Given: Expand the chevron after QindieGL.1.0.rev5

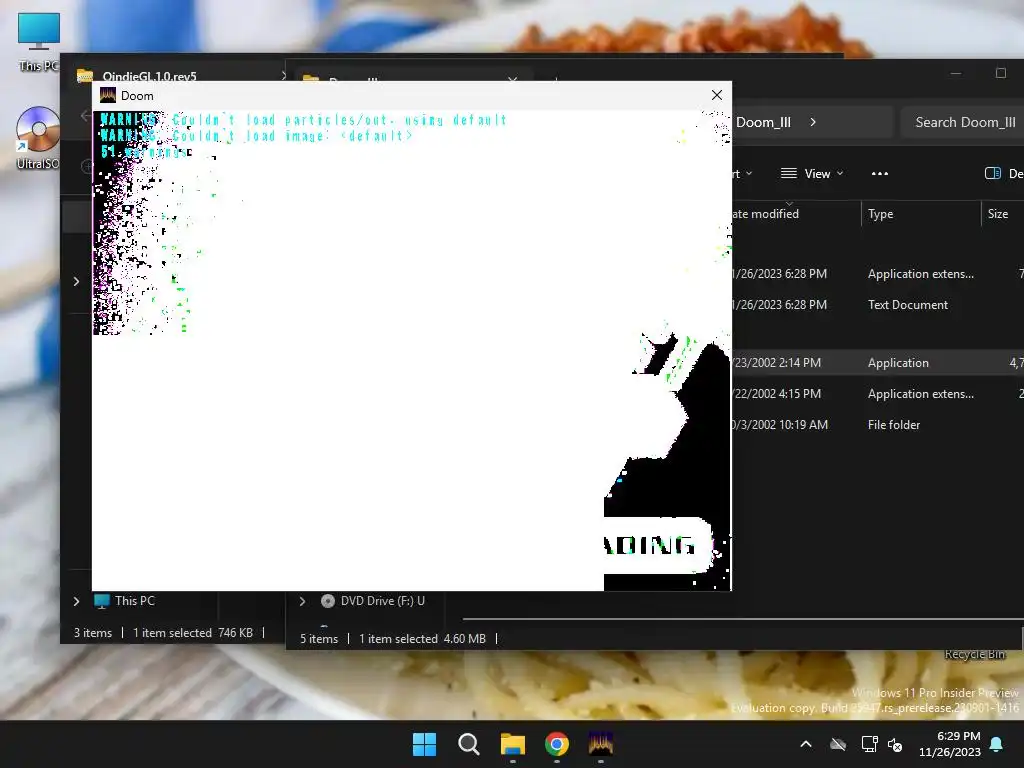Looking at the screenshot, I should (x=283, y=76).
